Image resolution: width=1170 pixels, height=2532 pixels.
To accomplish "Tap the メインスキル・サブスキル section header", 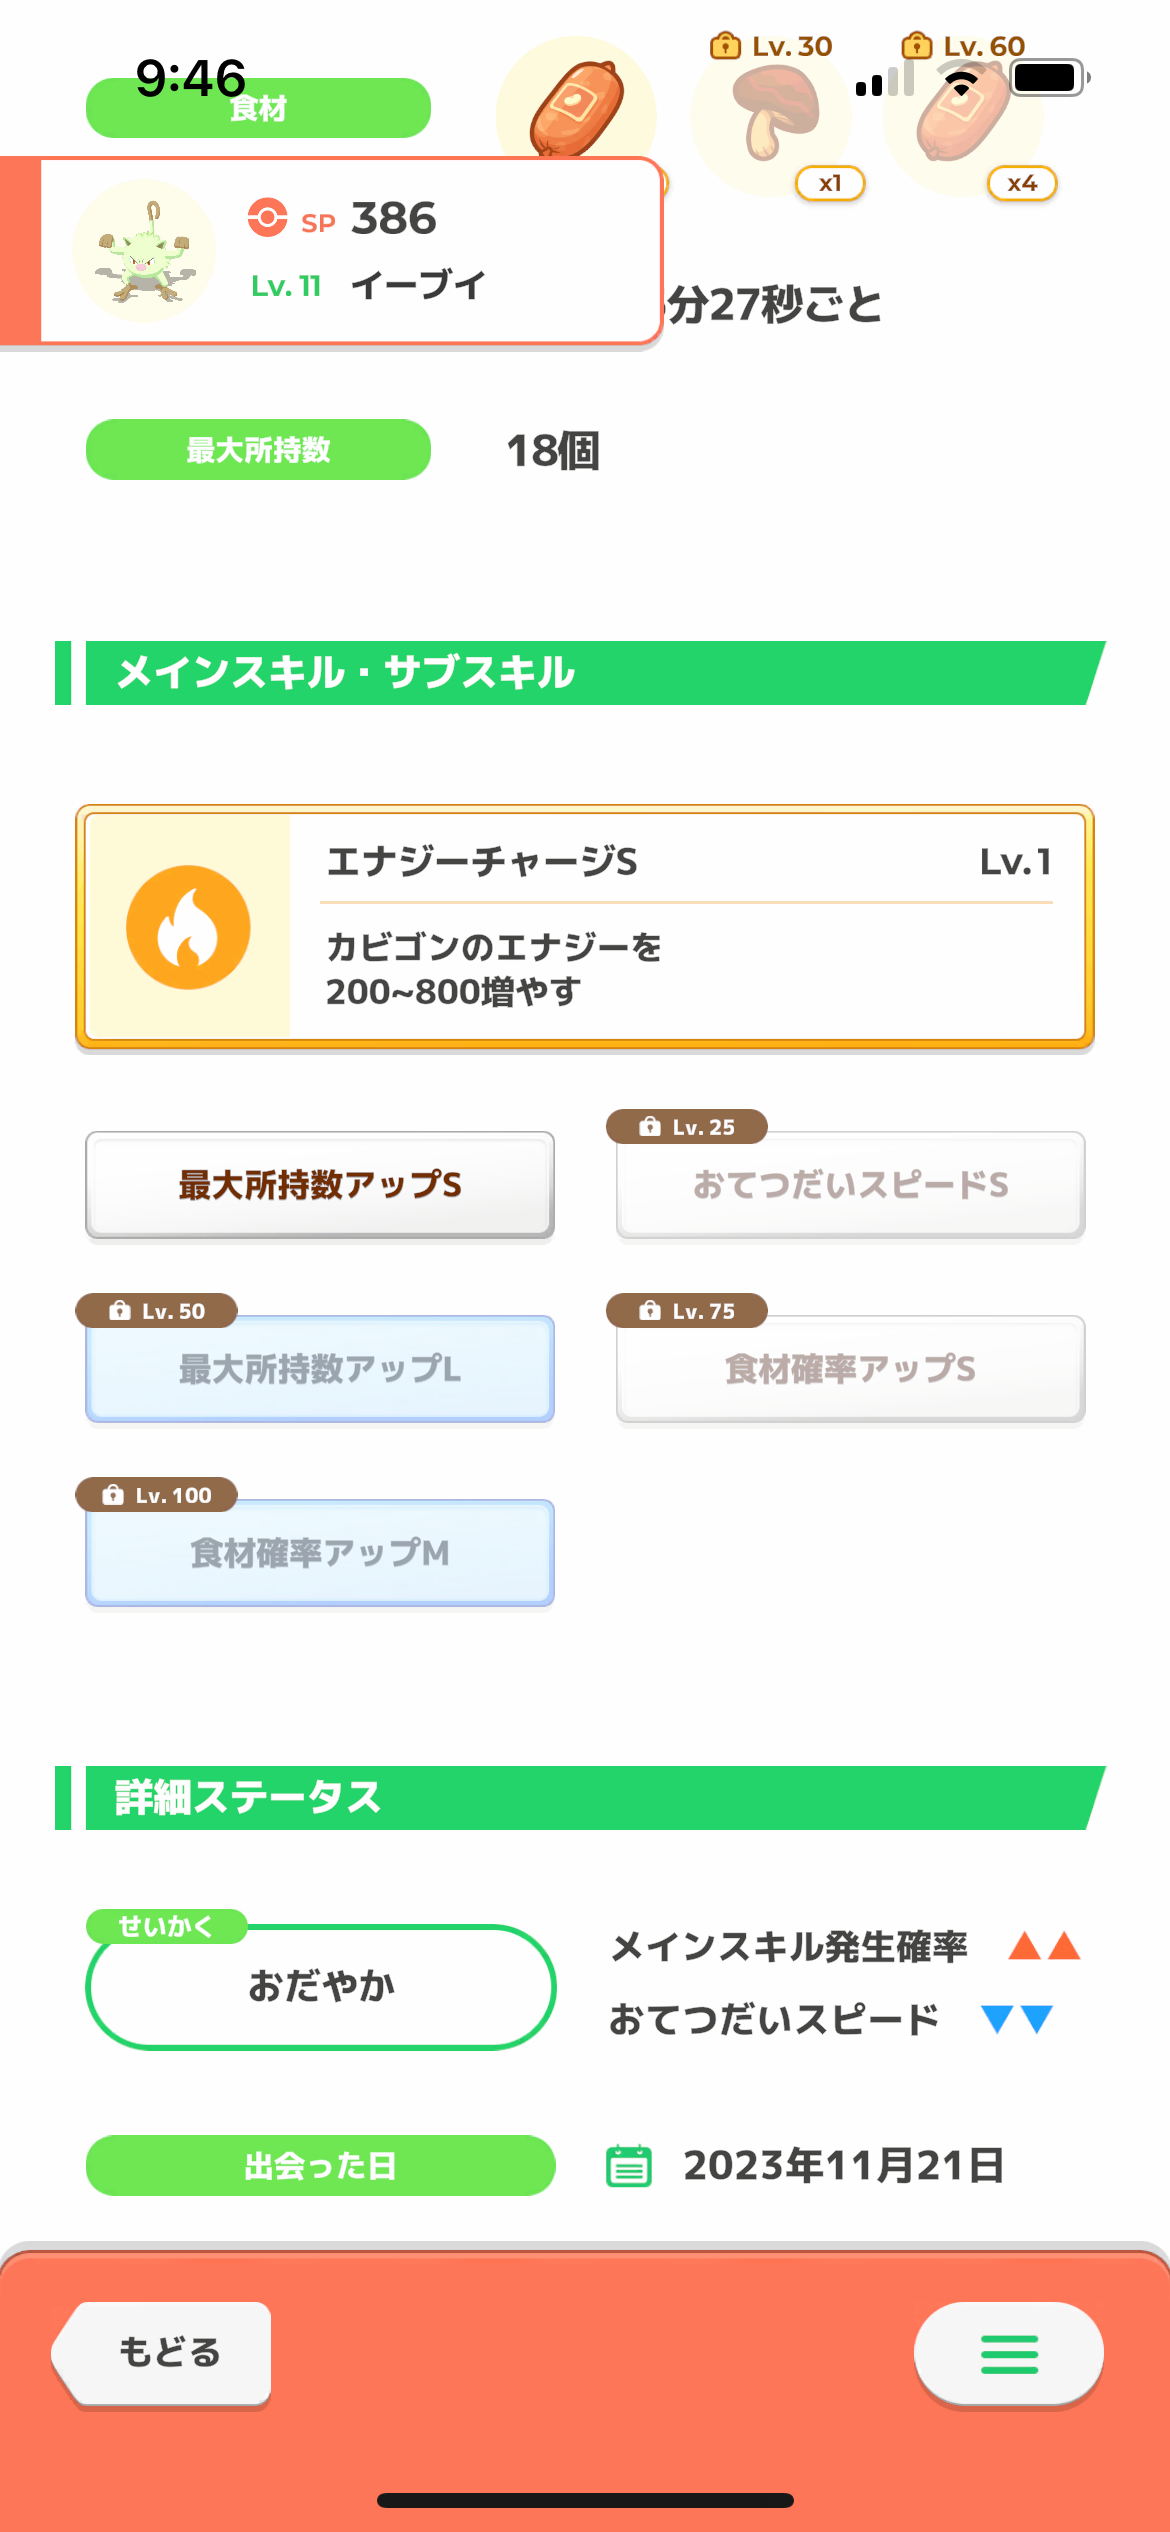I will point(581,673).
